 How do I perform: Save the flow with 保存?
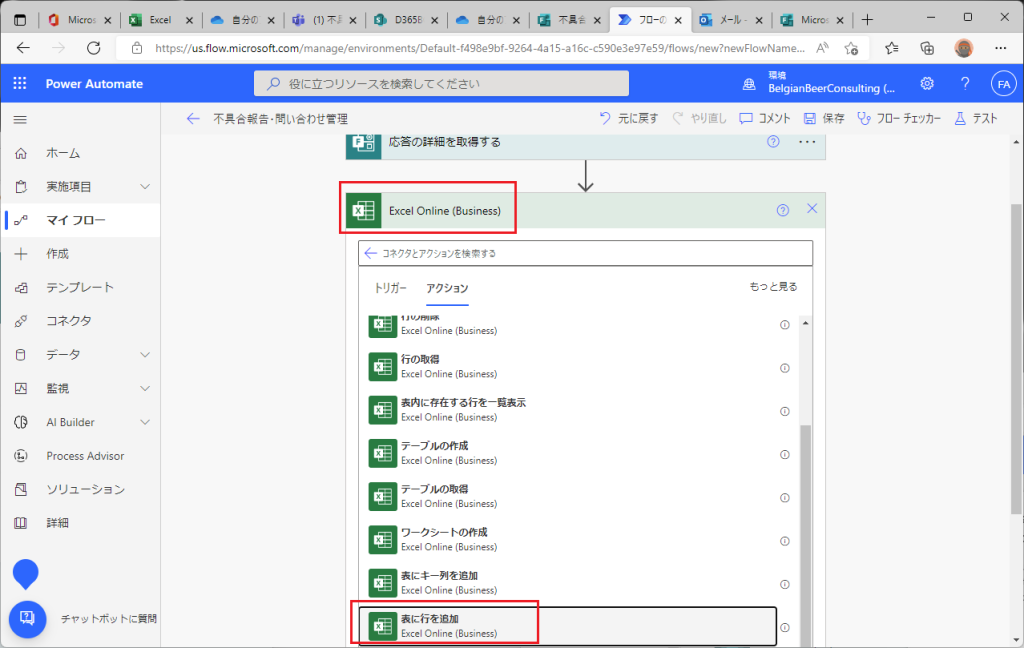[824, 118]
